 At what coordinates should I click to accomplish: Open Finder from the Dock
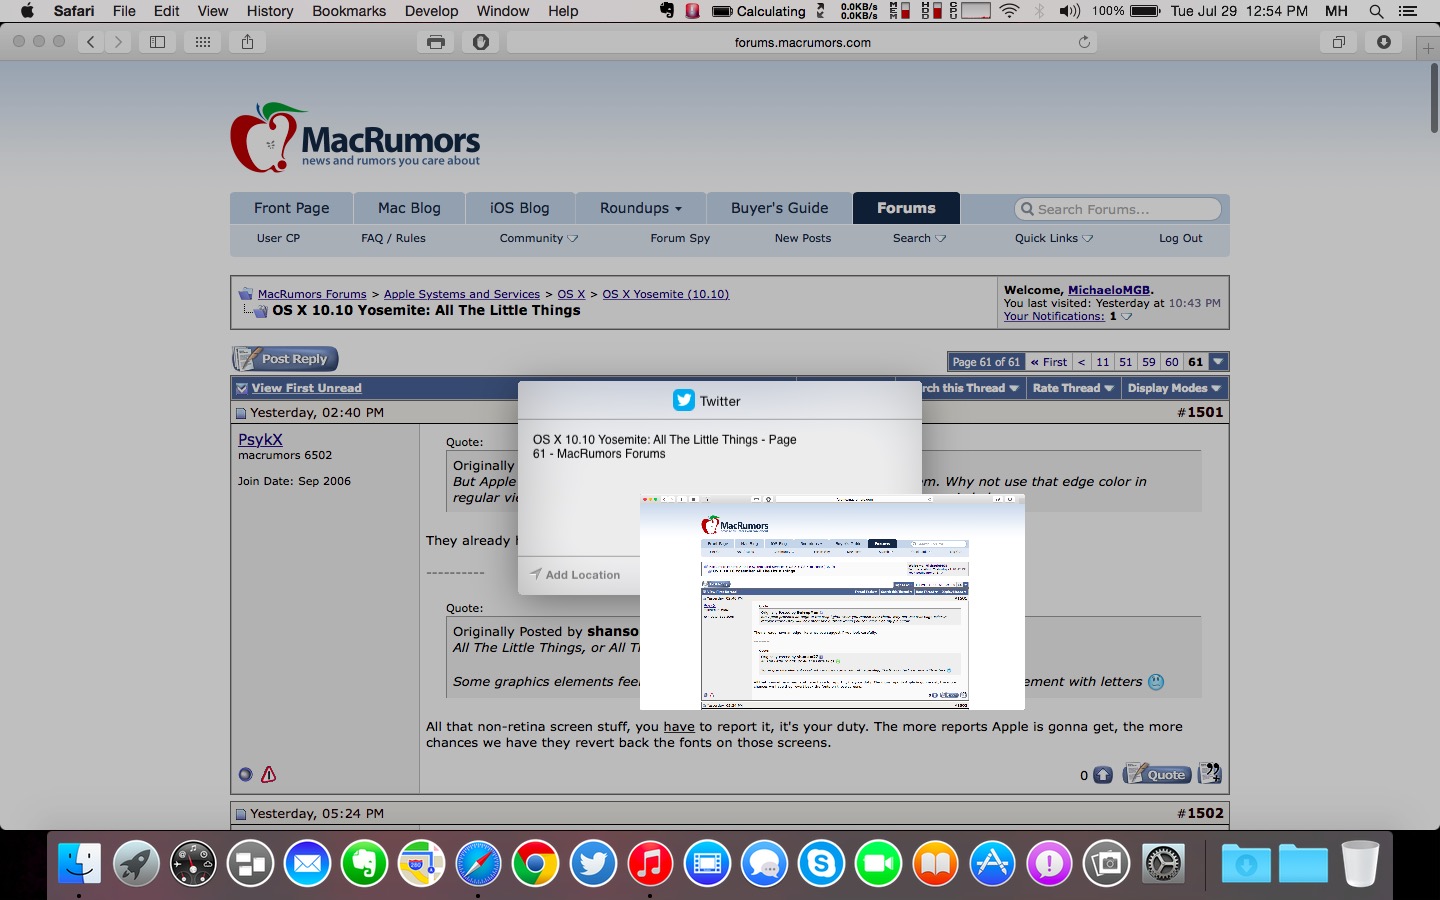pos(79,863)
